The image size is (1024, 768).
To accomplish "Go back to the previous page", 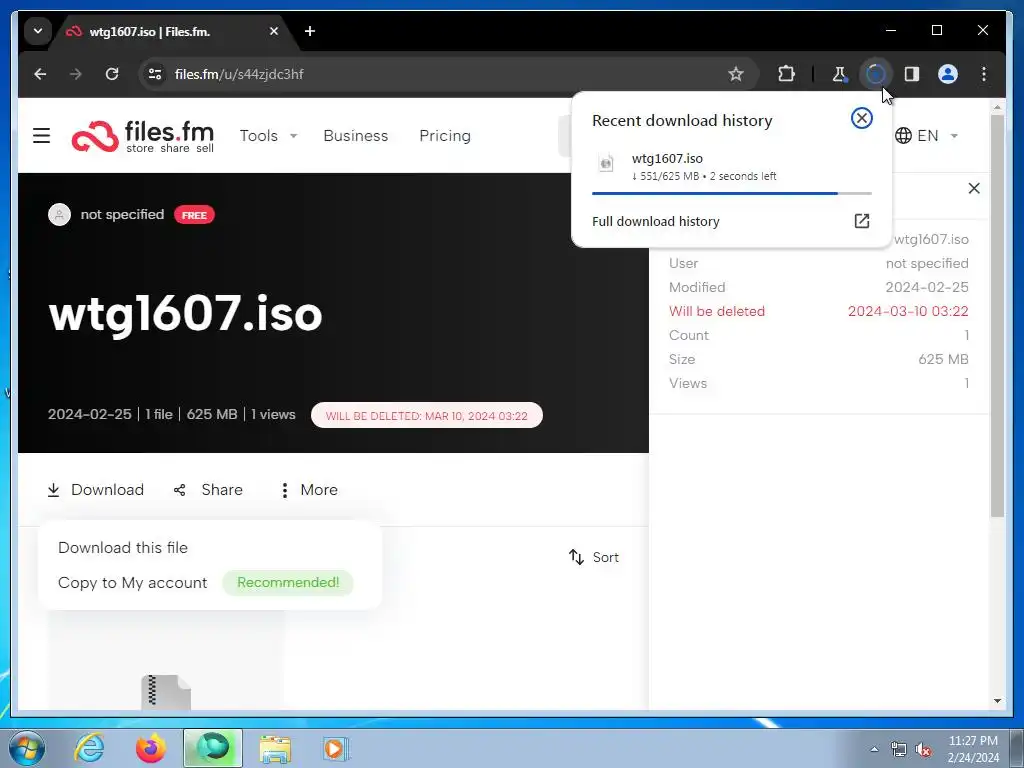I will point(40,74).
